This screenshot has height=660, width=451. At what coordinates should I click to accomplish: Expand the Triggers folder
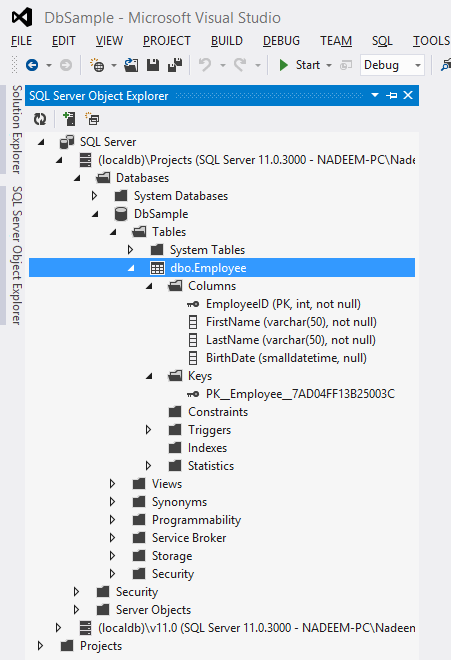(148, 430)
